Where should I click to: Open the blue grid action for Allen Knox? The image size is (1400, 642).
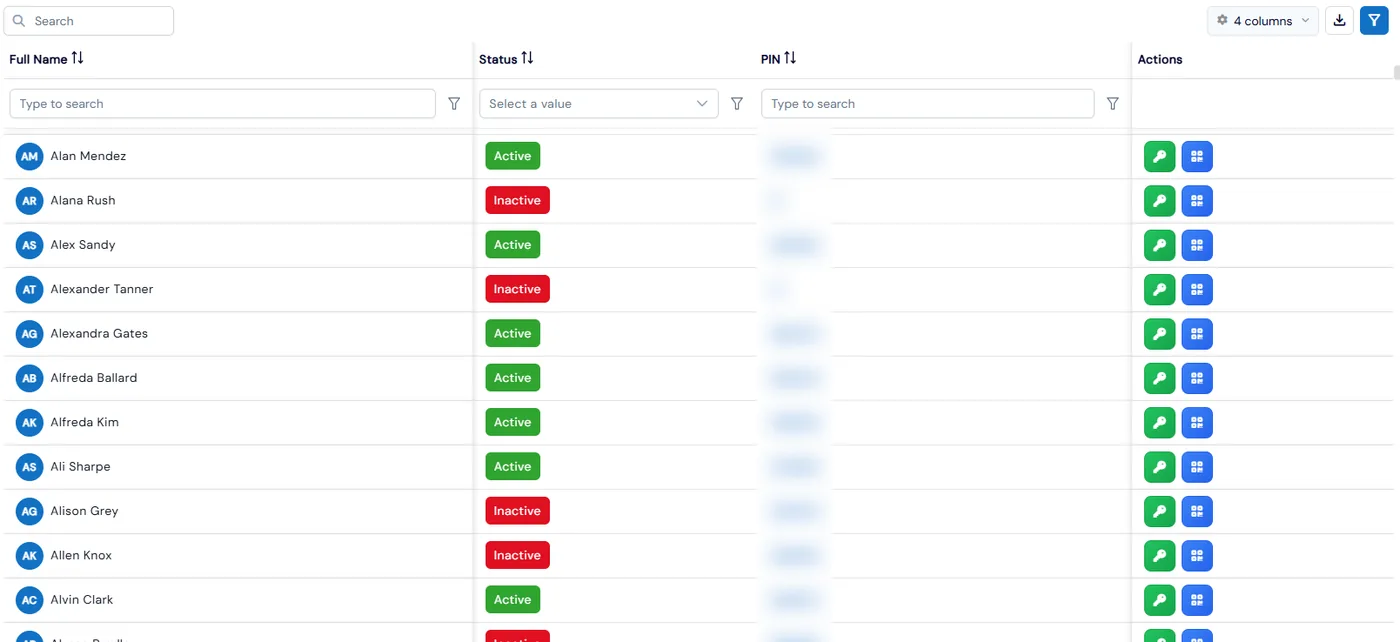[1197, 555]
